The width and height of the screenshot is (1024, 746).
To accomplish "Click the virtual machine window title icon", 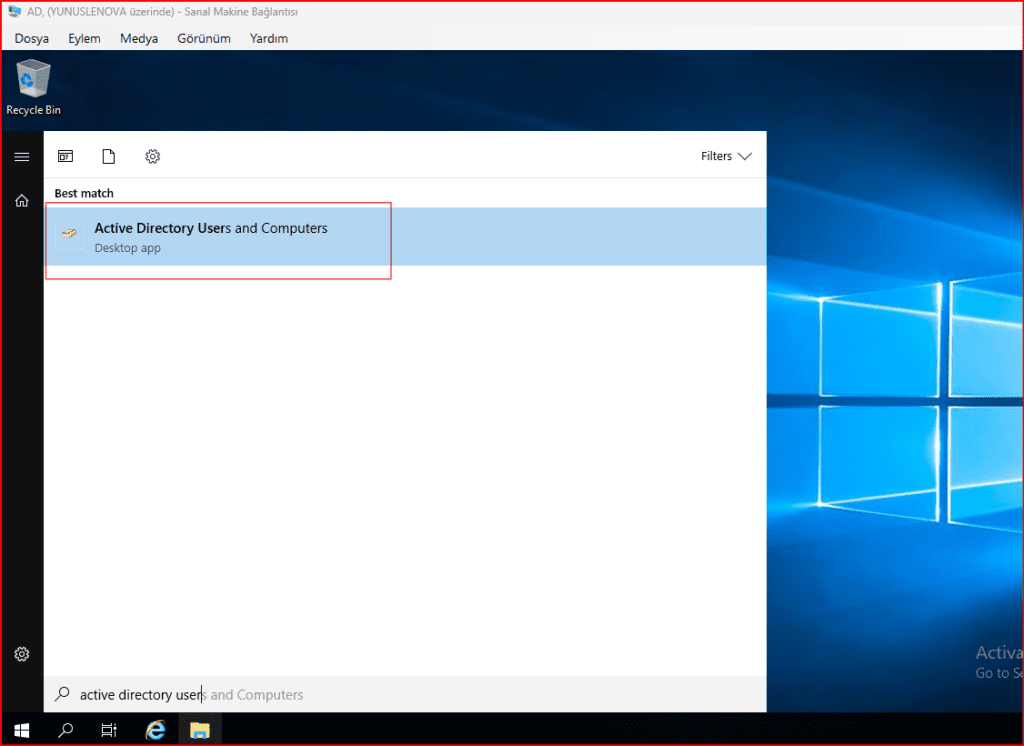I will tap(14, 12).
